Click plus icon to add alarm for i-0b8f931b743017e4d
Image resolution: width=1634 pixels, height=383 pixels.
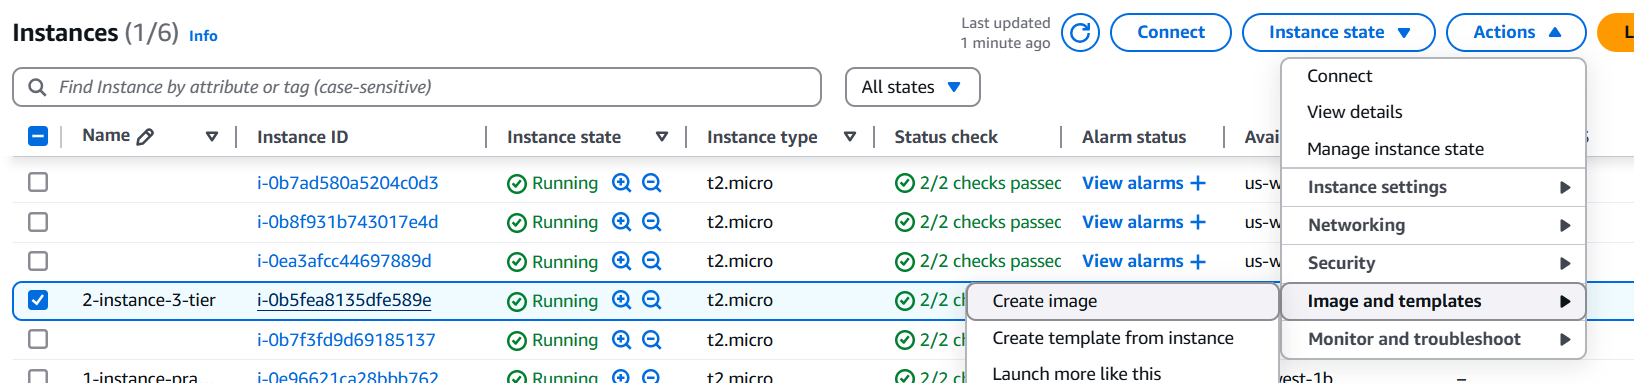point(1198,222)
